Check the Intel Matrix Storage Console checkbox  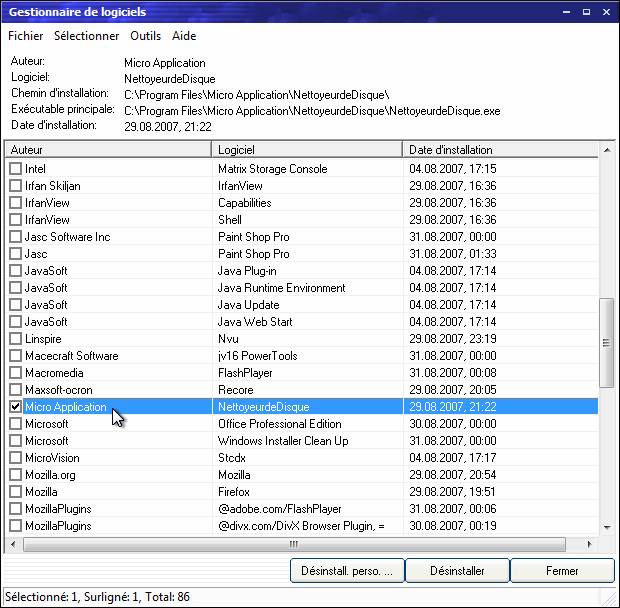(x=15, y=169)
